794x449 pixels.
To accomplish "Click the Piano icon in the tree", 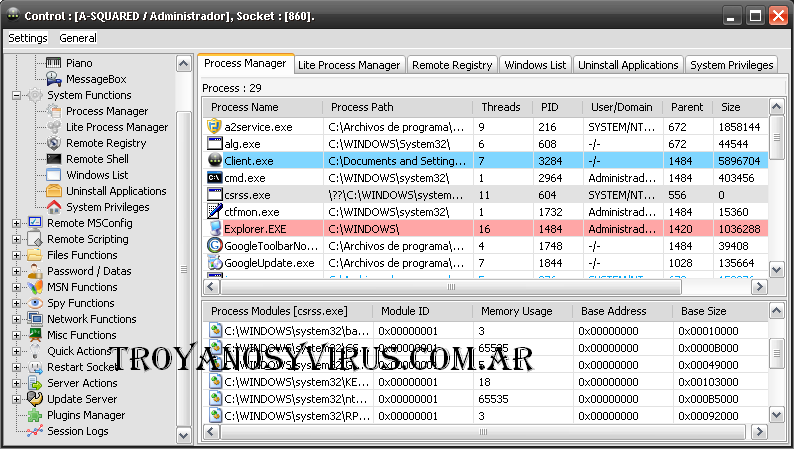I will [x=54, y=63].
